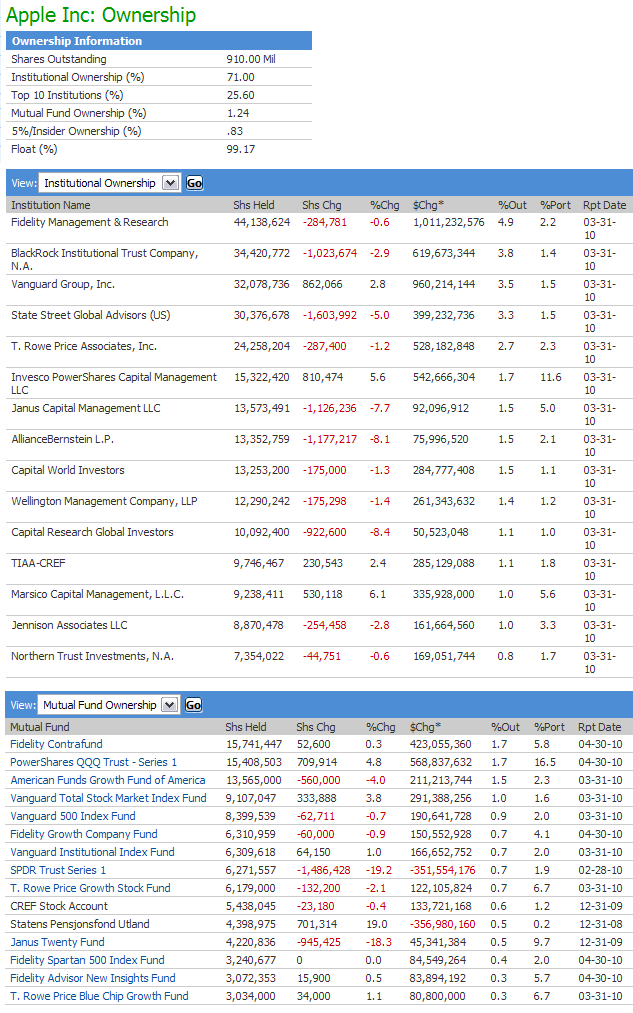Select T. Rowe Price Associates, Inc. name
Viewport: 633px width, 1013px height.
84,346
